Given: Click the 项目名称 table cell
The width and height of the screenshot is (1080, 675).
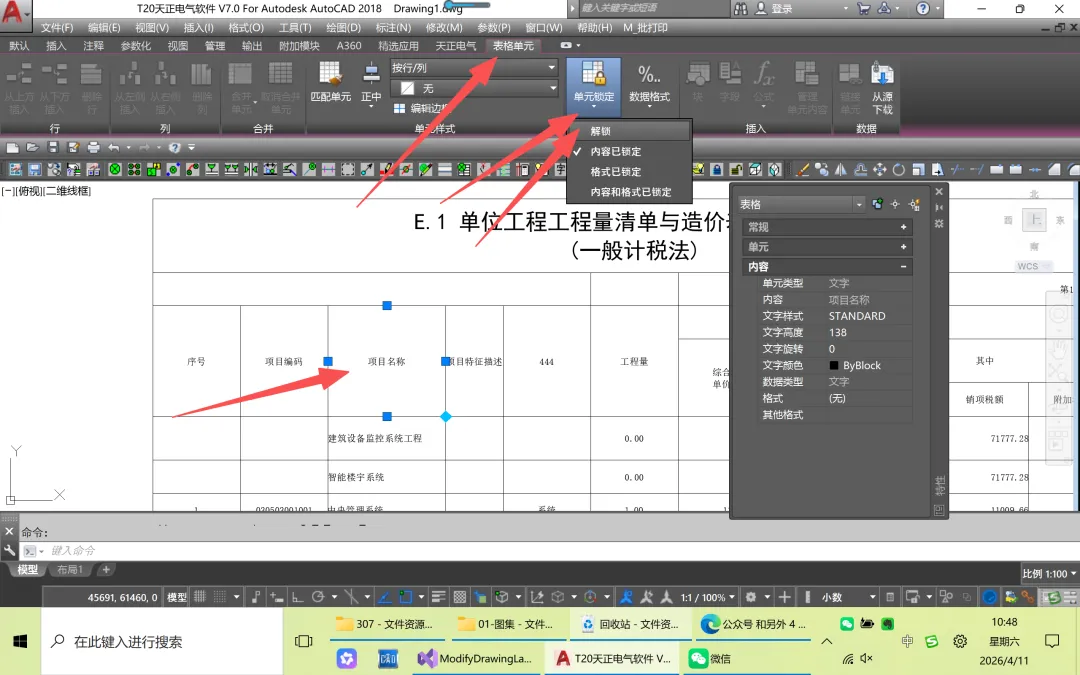Looking at the screenshot, I should click(386, 361).
